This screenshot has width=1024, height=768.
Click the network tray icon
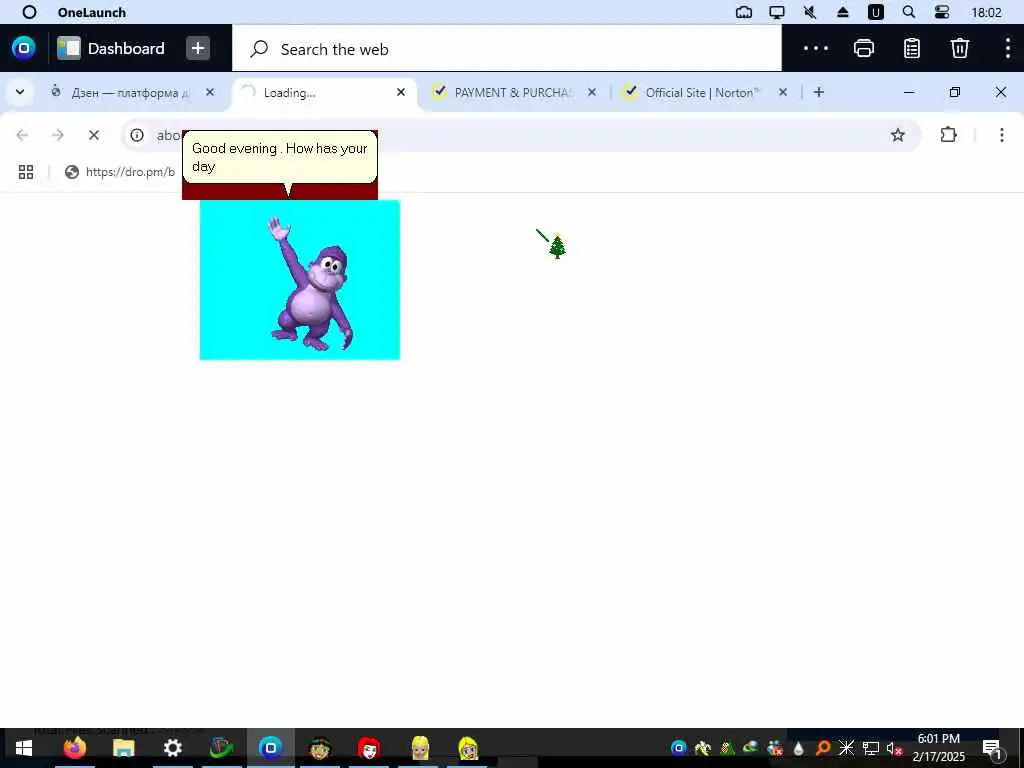871,748
